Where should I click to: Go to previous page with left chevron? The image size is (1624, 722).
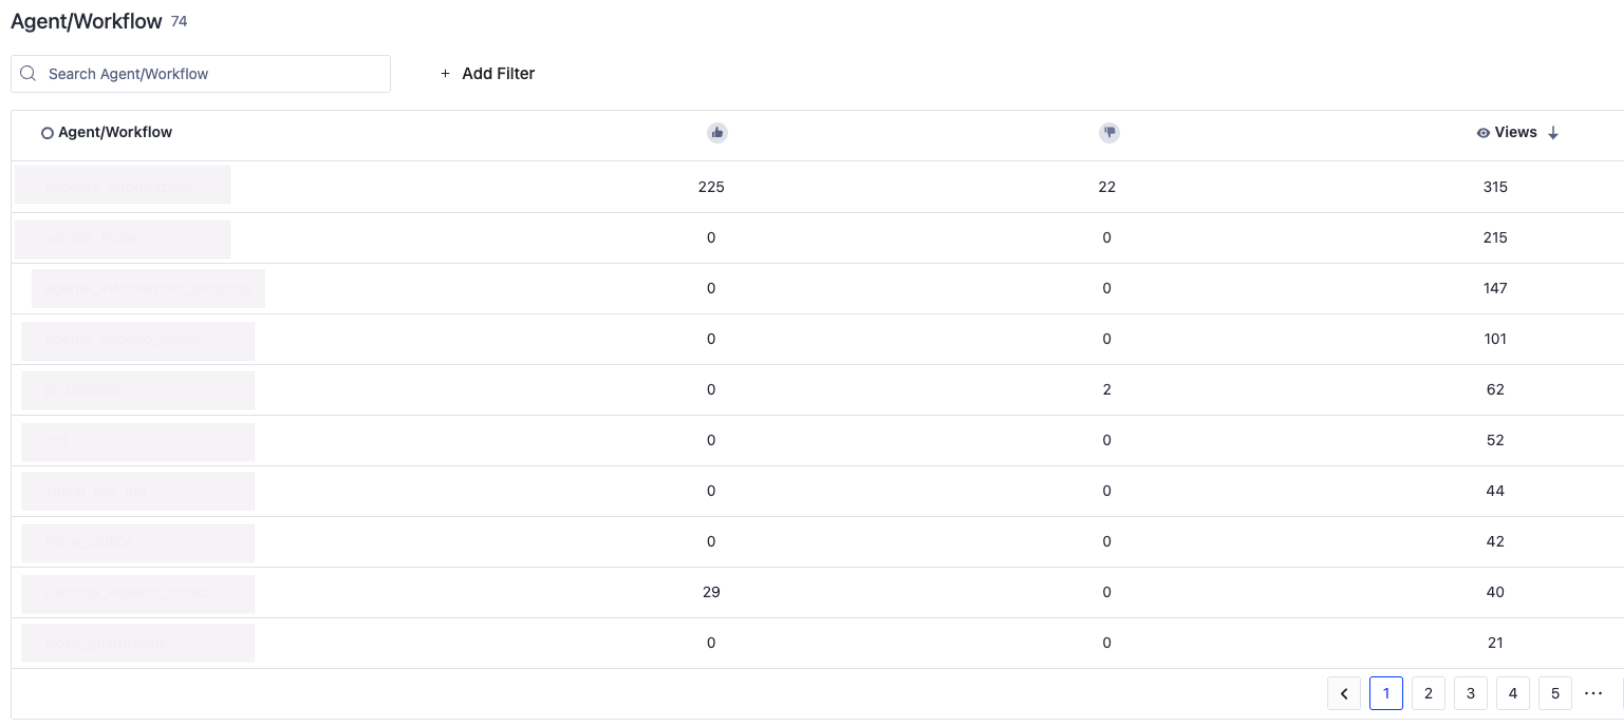[1344, 693]
